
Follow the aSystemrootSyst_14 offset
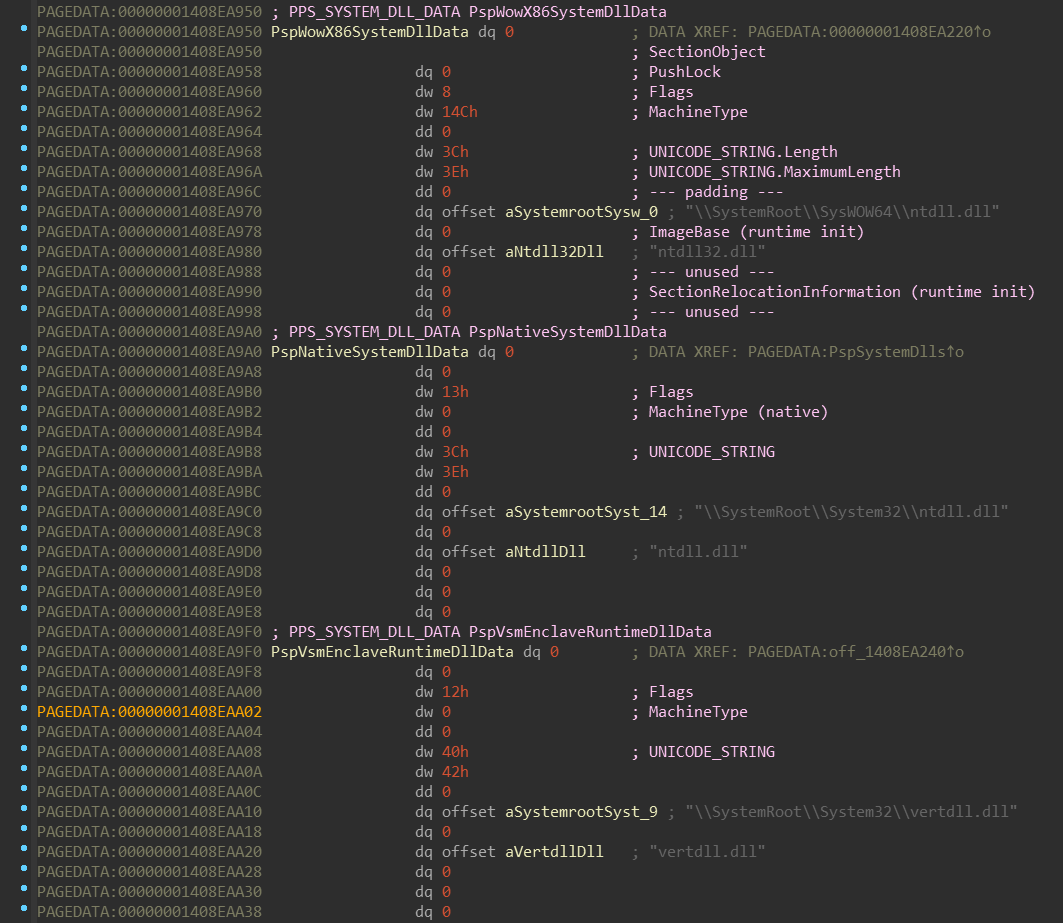(x=586, y=512)
